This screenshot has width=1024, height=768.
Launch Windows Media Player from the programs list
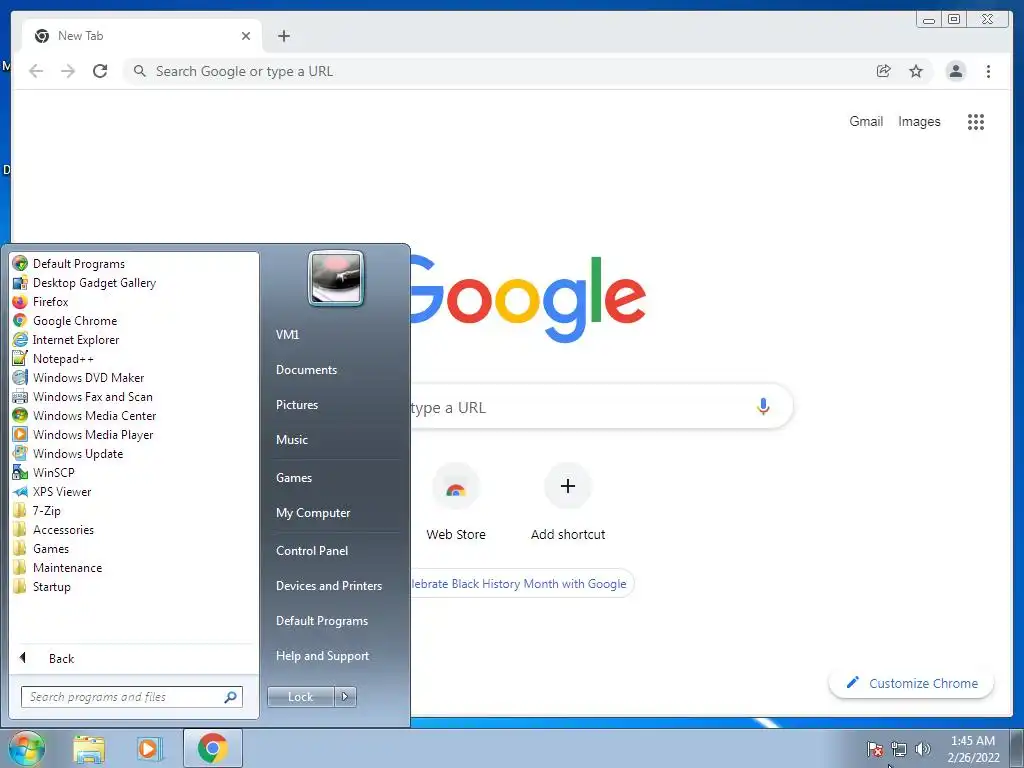[x=83, y=434]
